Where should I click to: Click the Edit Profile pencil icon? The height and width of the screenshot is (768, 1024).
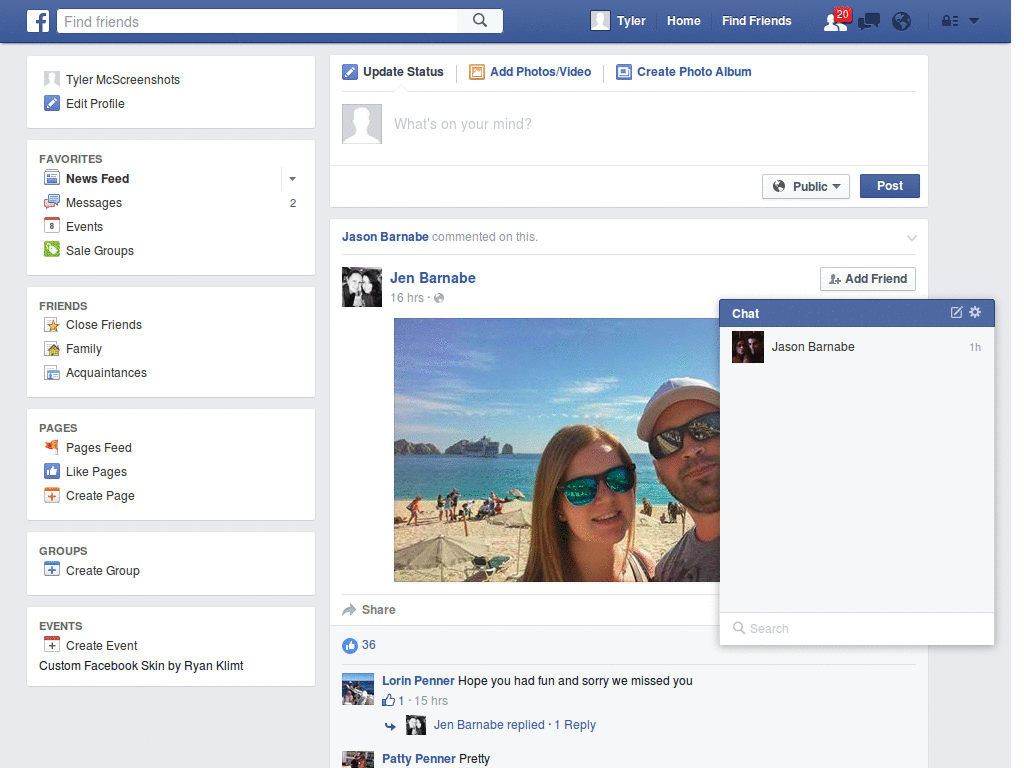coord(52,103)
